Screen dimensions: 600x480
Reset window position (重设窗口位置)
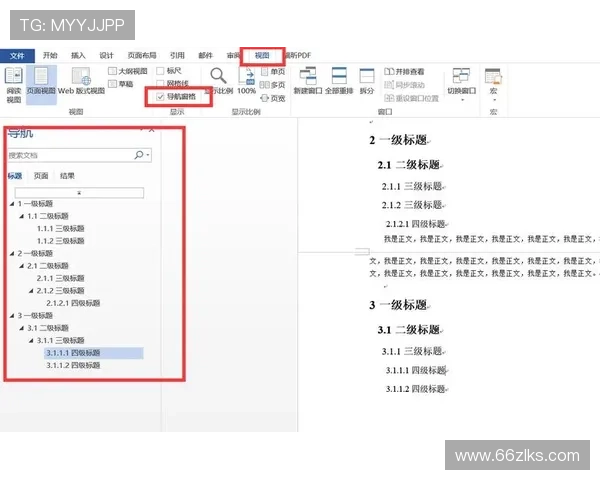411,98
